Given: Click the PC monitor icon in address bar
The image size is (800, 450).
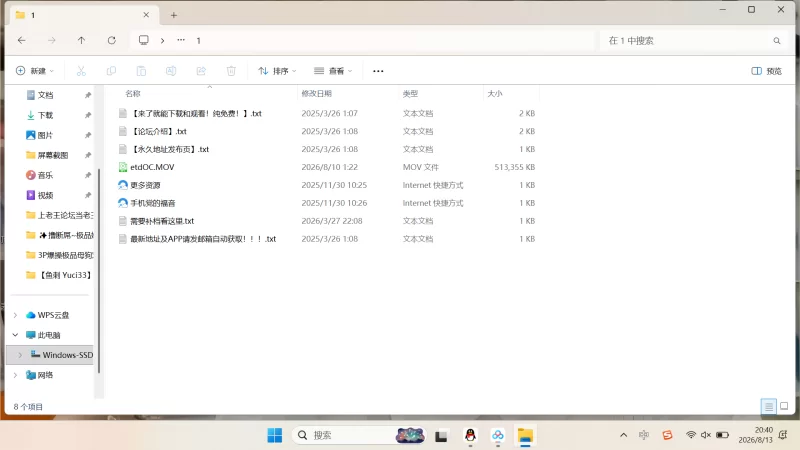Looking at the screenshot, I should click(x=144, y=40).
